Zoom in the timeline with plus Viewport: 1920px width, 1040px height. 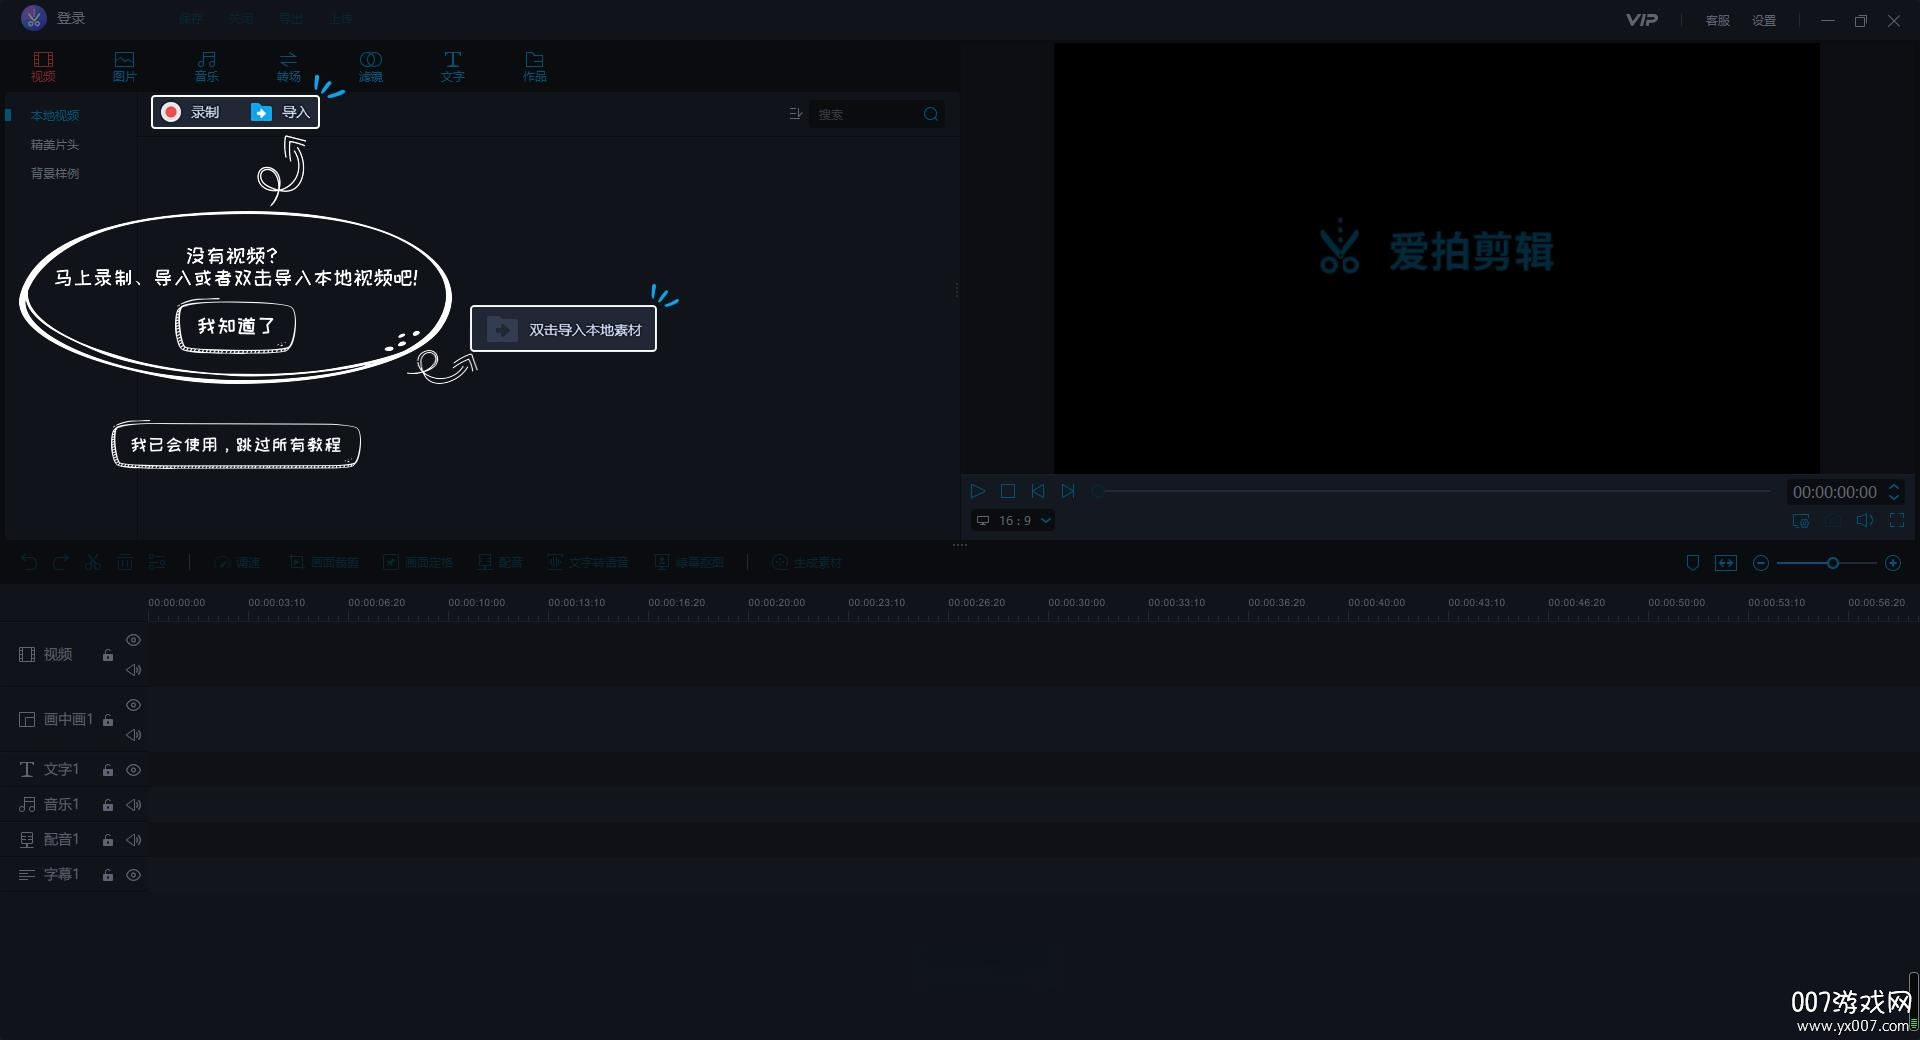coord(1893,563)
